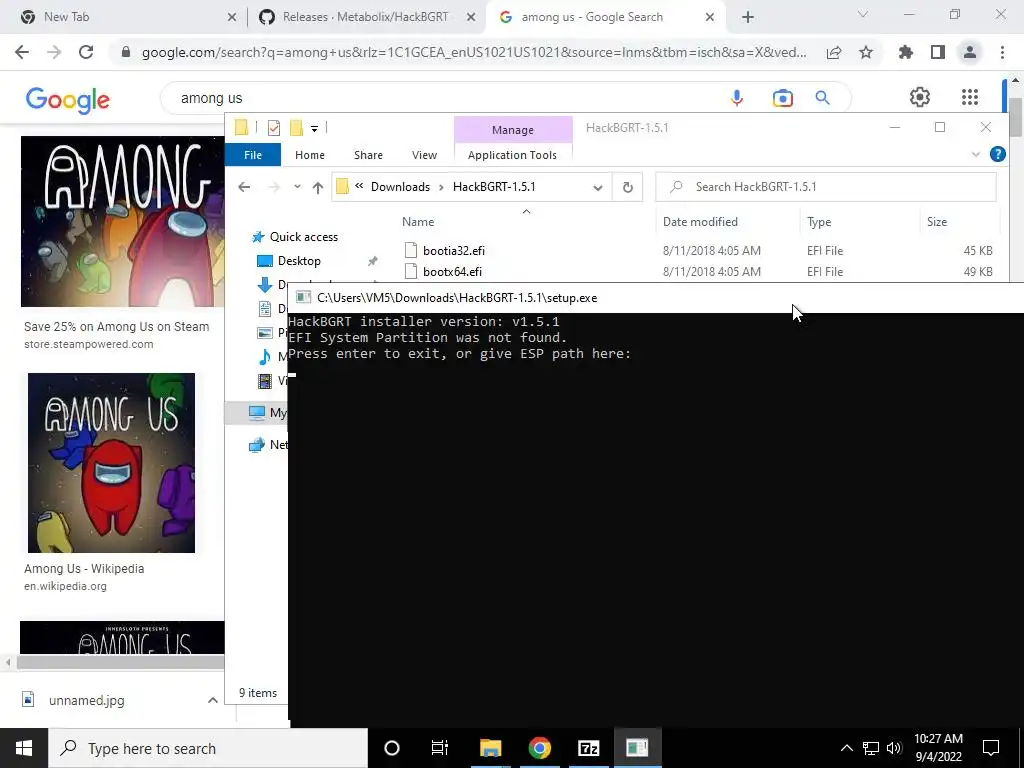Click Explorer back arrow
The width and height of the screenshot is (1024, 768).
click(244, 187)
